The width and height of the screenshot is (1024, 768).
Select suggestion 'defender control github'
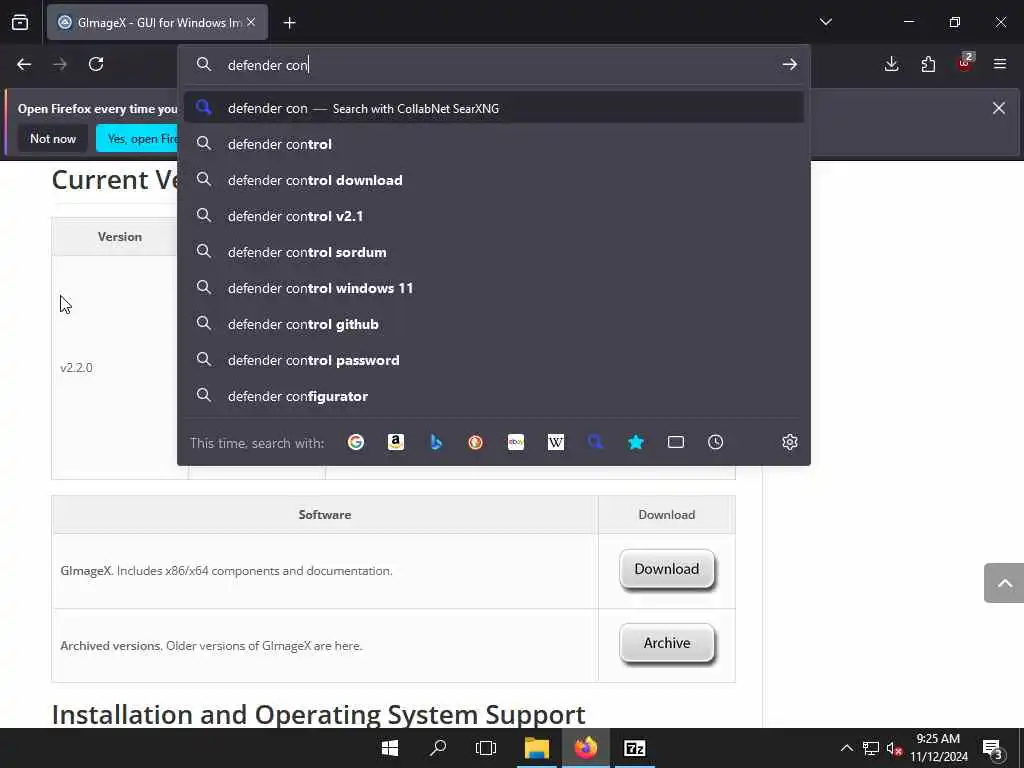click(494, 324)
